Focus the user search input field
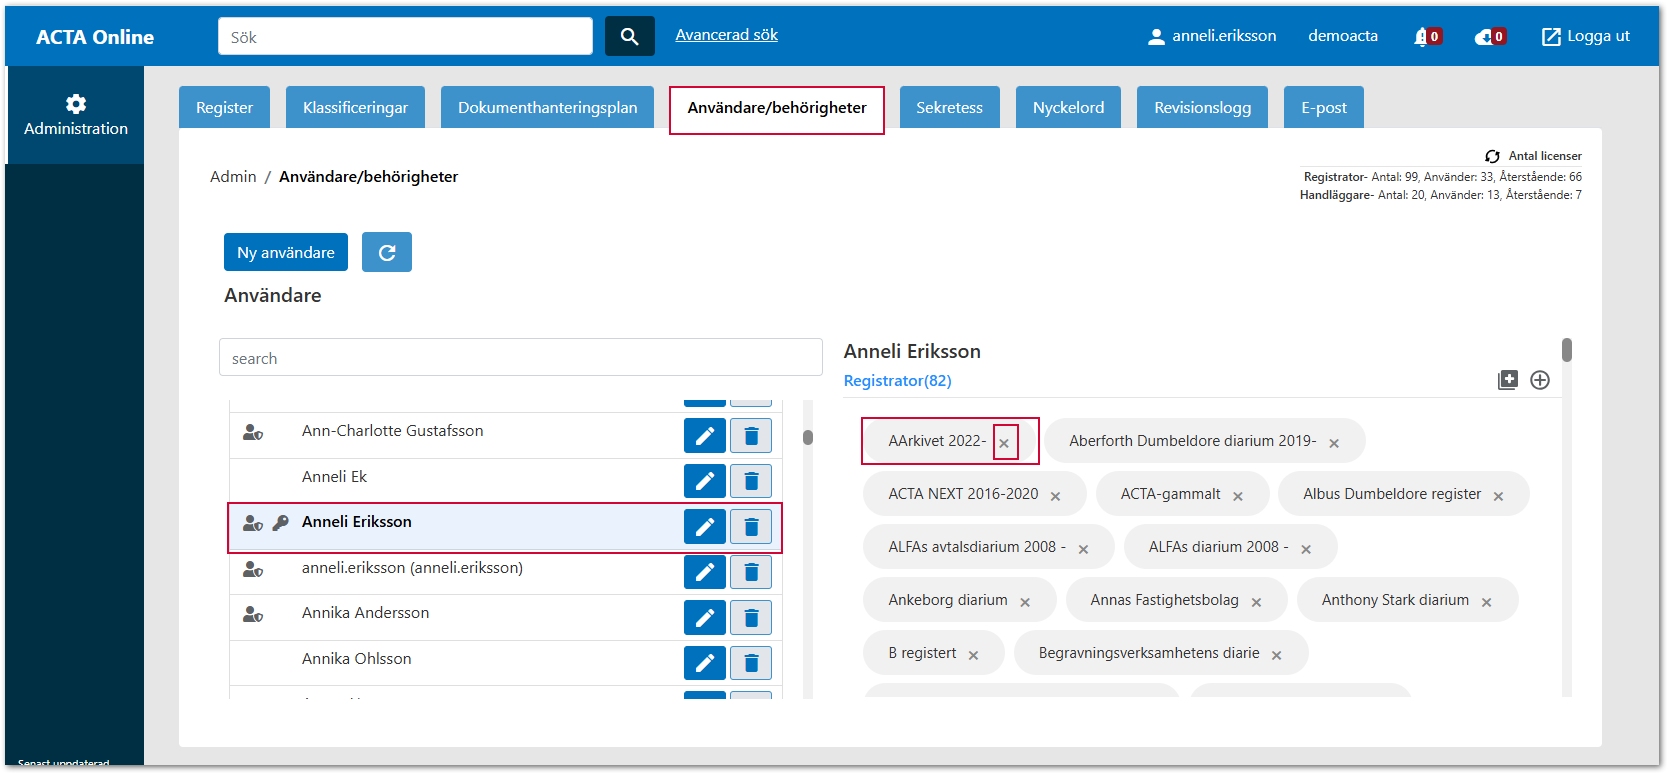This screenshot has height=774, width=1668. coord(520,358)
